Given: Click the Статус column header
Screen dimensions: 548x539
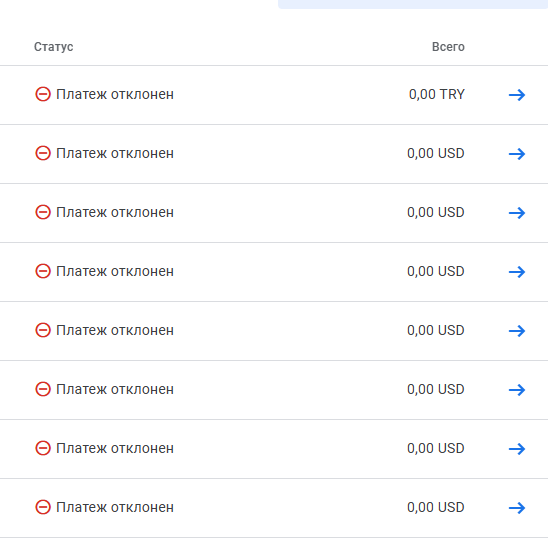Looking at the screenshot, I should coord(53,47).
